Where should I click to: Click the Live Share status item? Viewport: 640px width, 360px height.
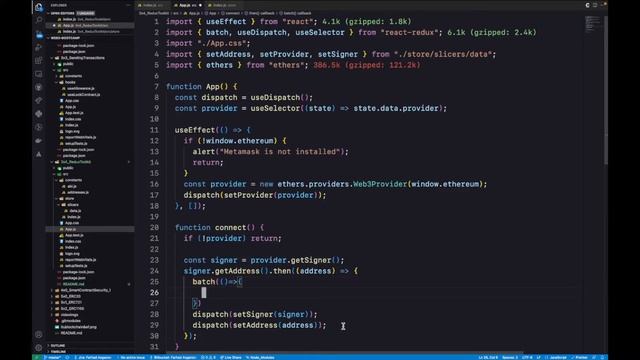(x=231, y=358)
